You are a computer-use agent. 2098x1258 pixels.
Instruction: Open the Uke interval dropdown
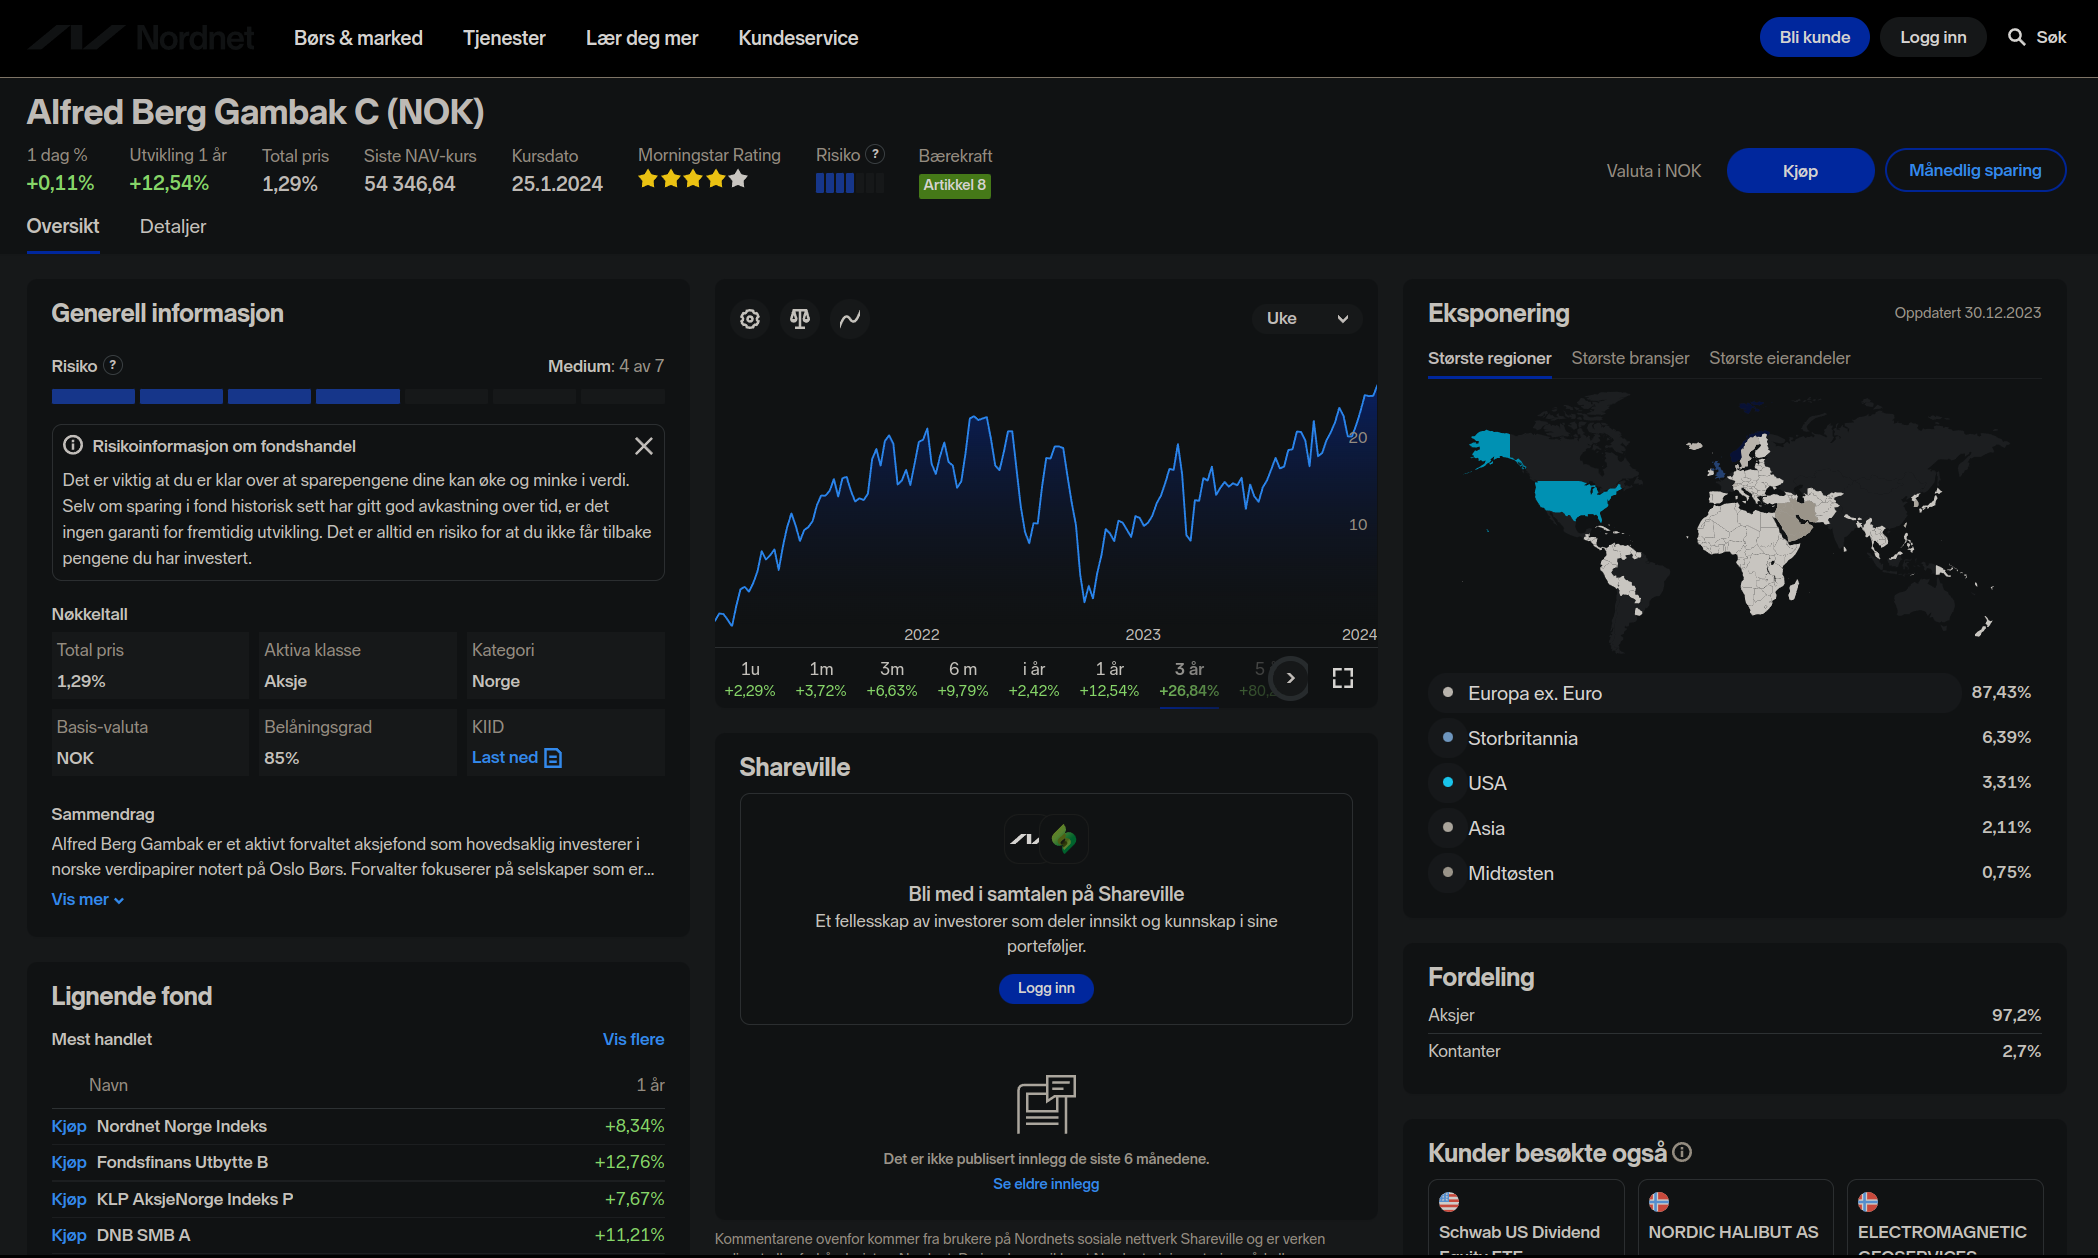pos(1306,319)
